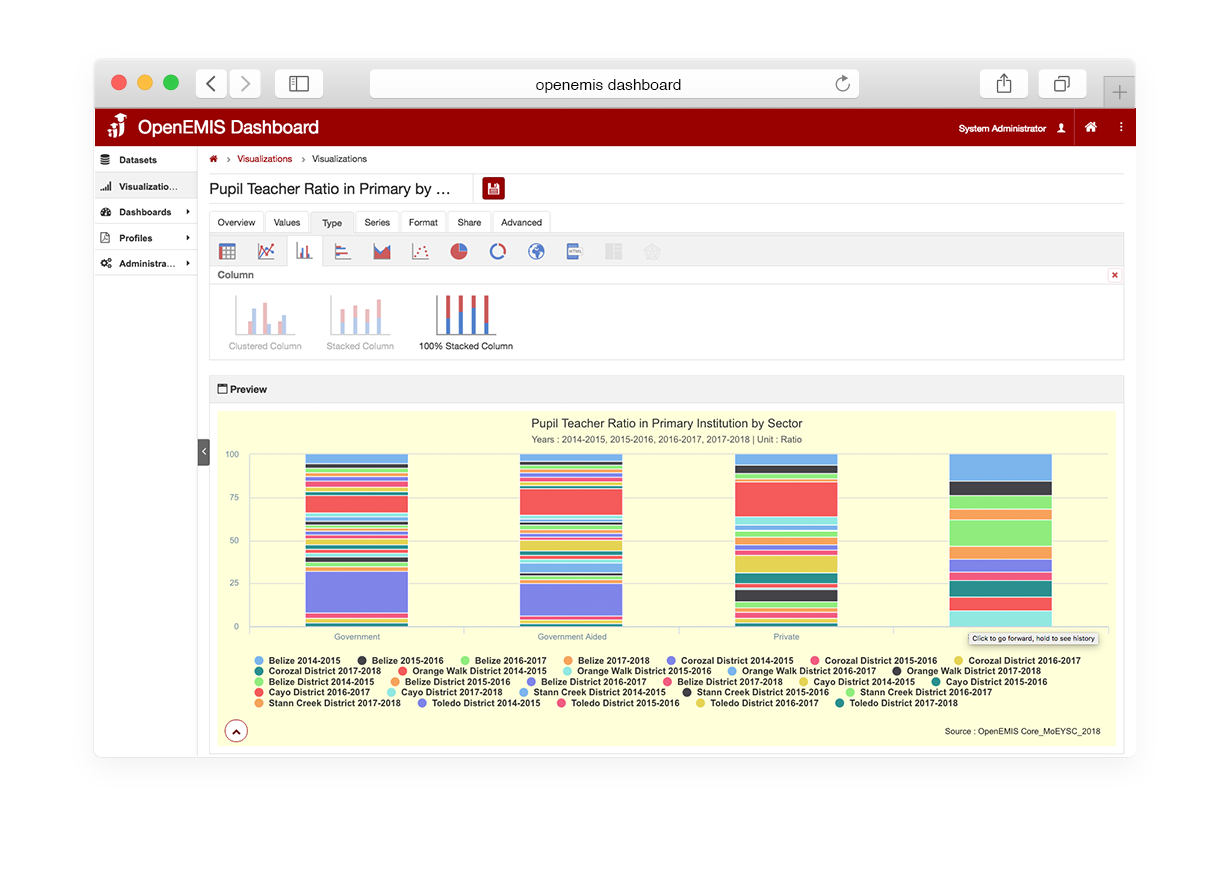The width and height of the screenshot is (1230, 896).
Task: Choose the 100% Stacked Column subtype
Action: [466, 322]
